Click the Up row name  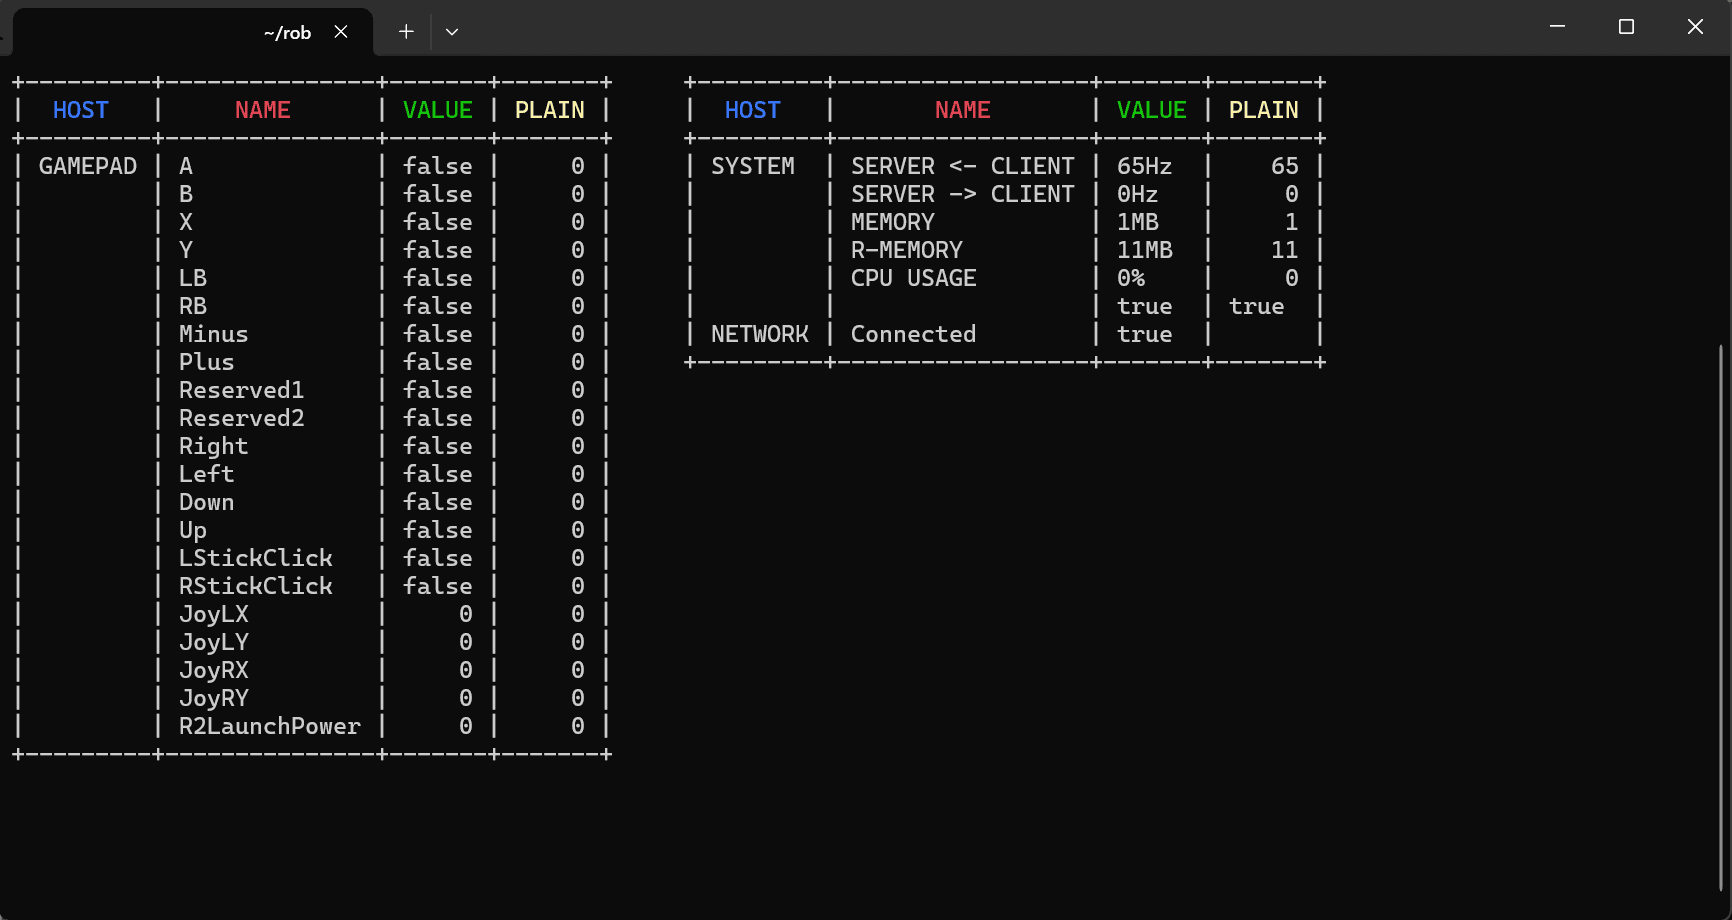192,530
